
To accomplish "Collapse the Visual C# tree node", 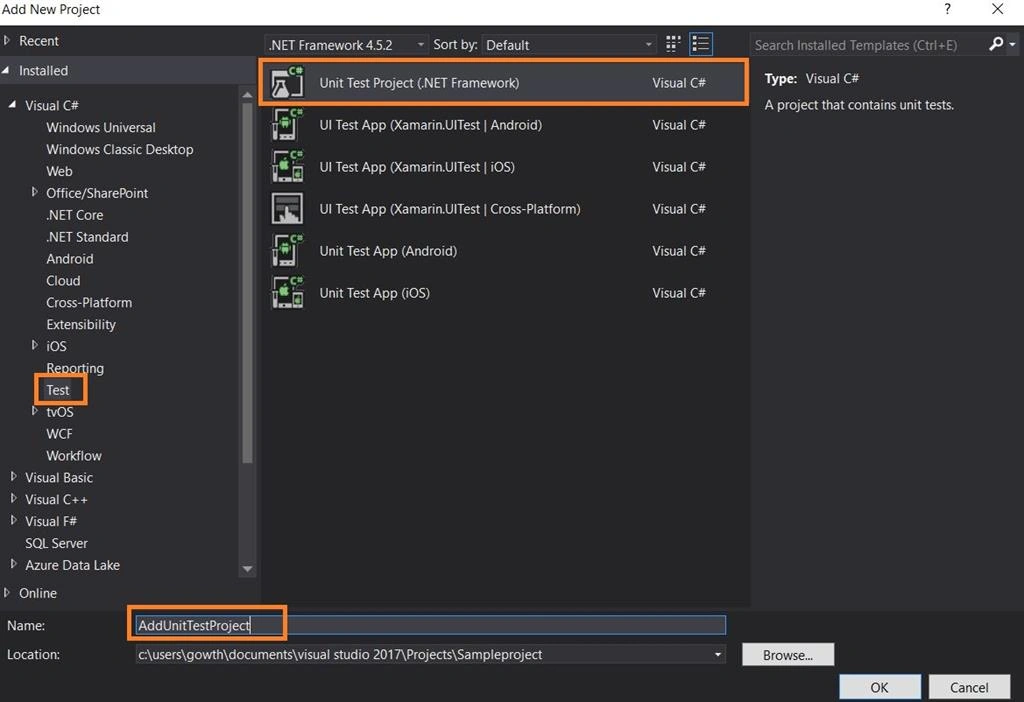I will pyautogui.click(x=12, y=104).
